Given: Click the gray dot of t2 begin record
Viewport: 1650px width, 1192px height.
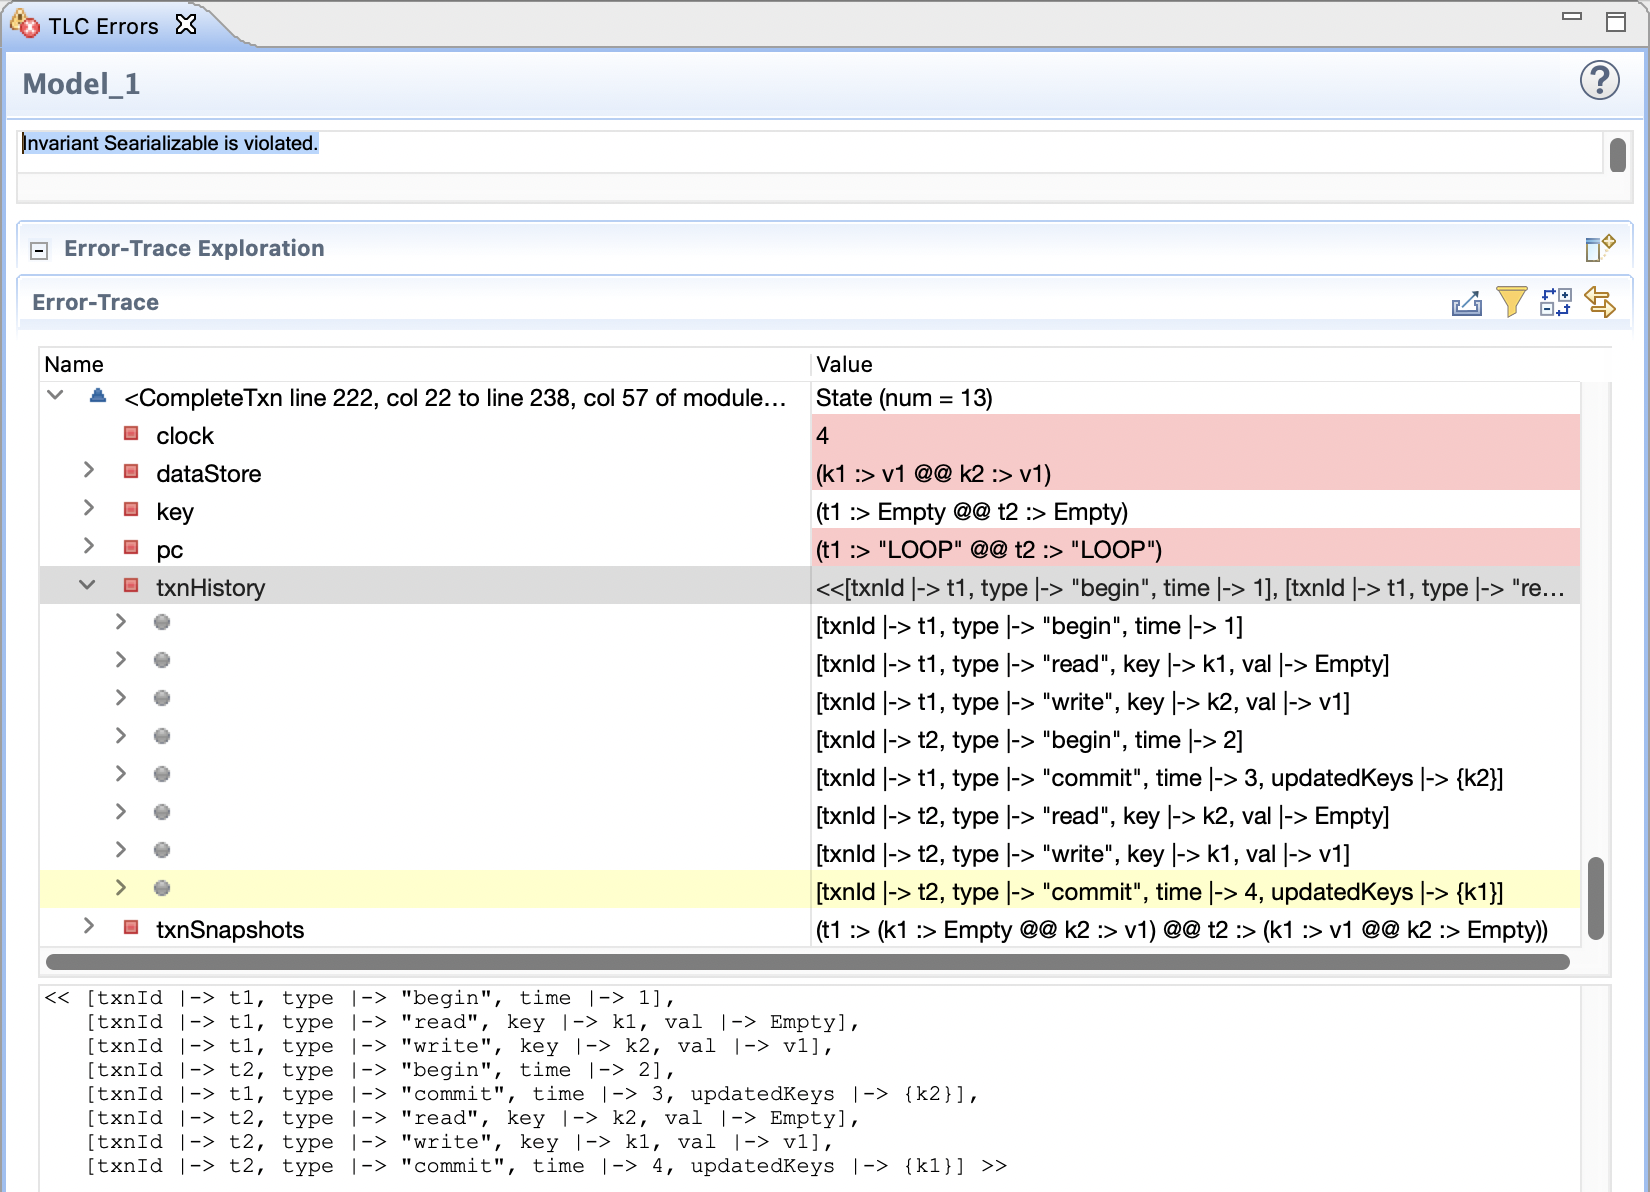Looking at the screenshot, I should pos(162,736).
